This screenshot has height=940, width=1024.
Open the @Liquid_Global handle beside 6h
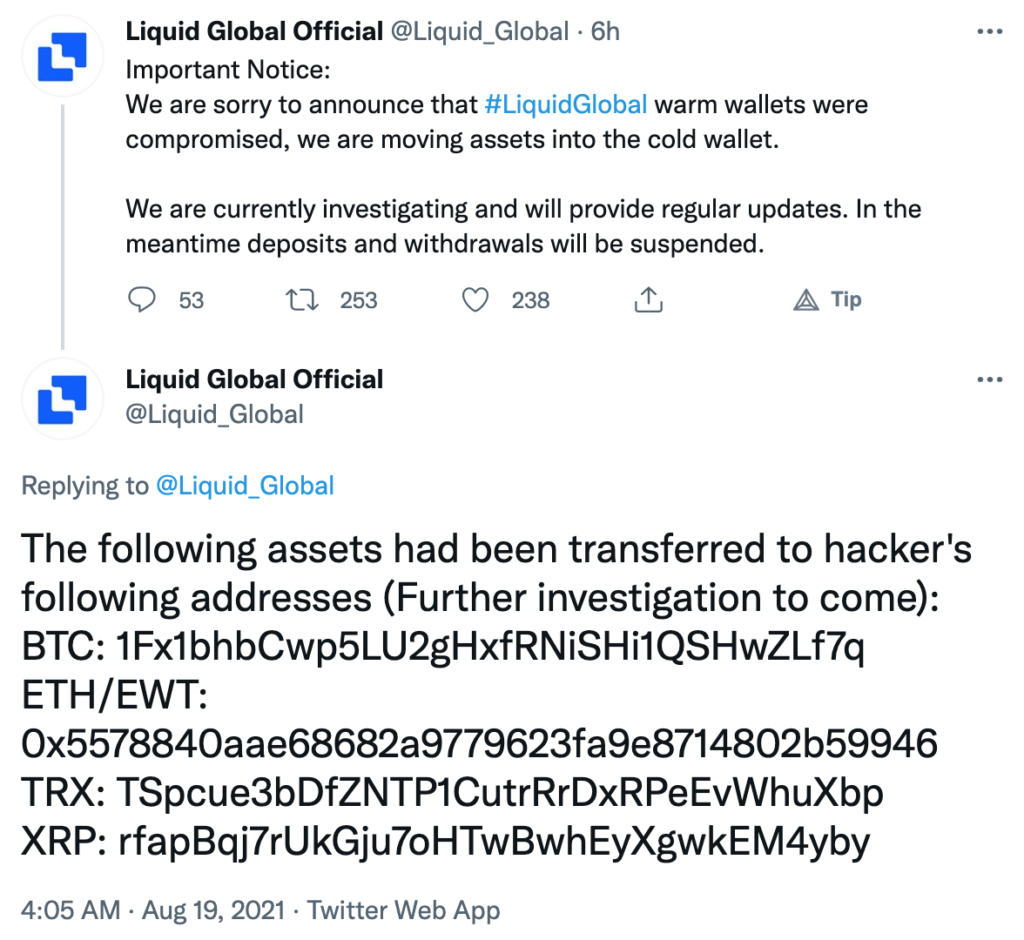[479, 31]
